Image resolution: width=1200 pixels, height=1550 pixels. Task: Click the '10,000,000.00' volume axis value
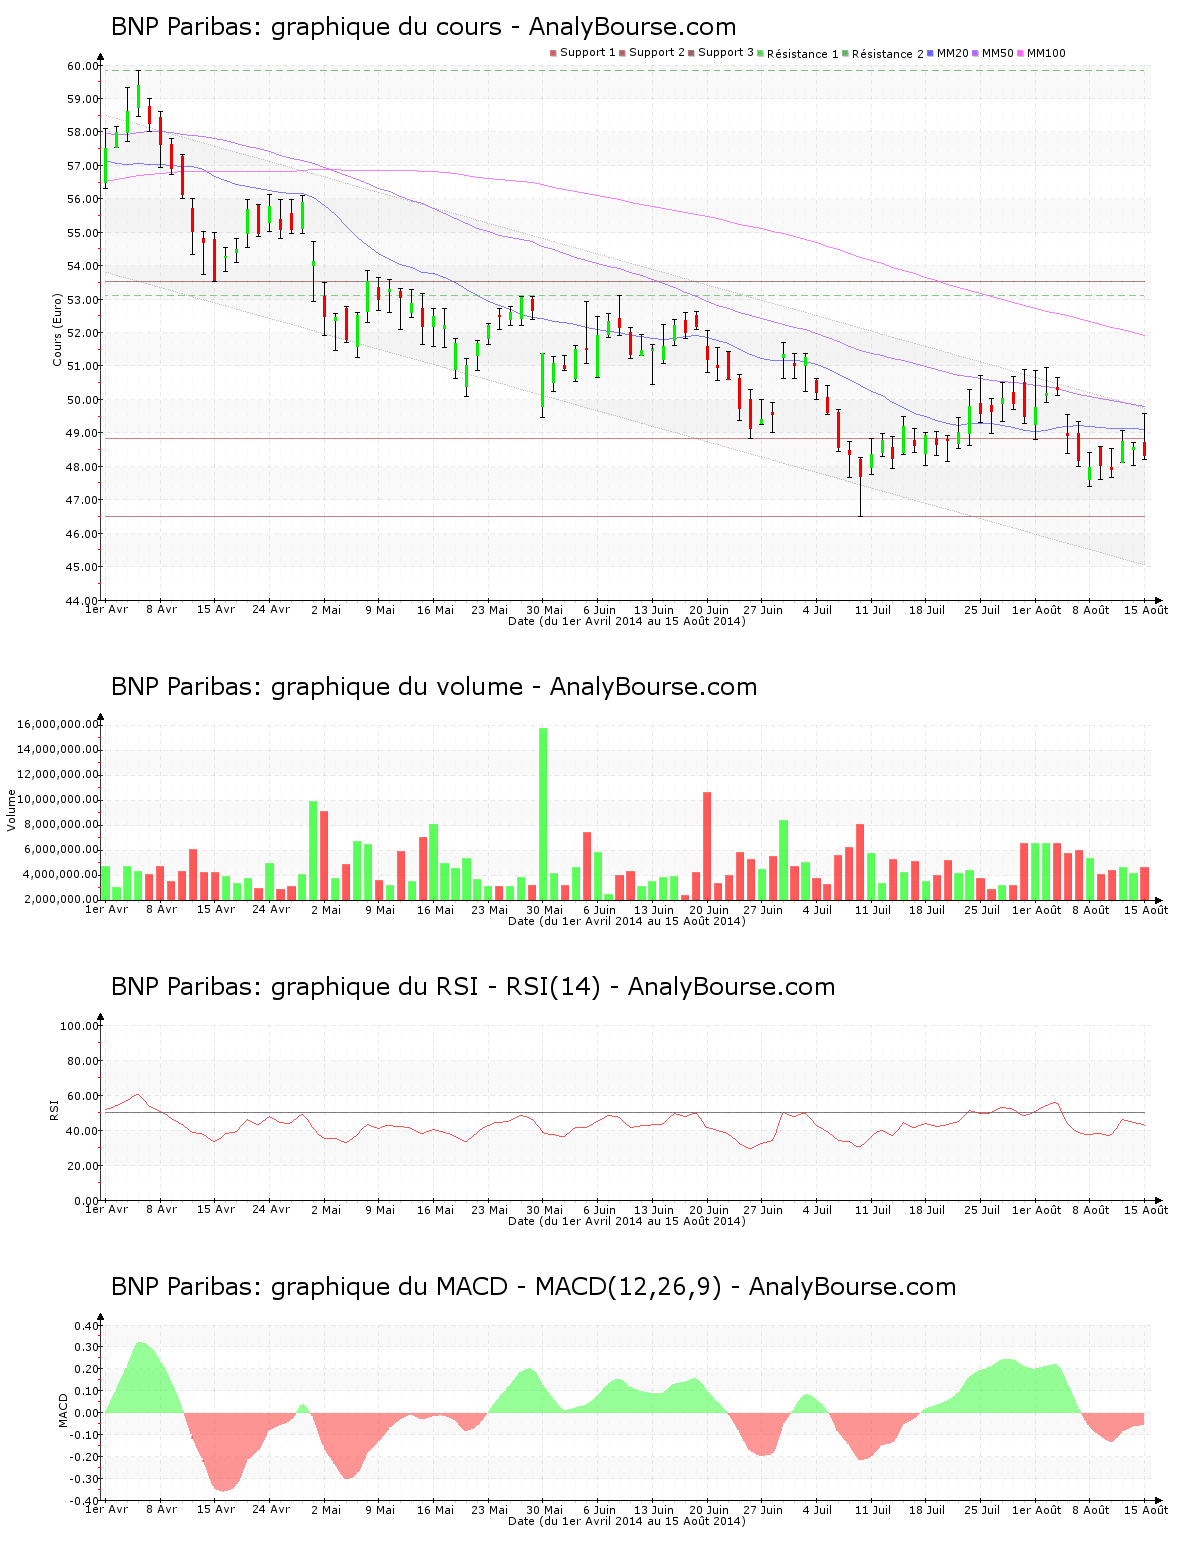point(58,799)
